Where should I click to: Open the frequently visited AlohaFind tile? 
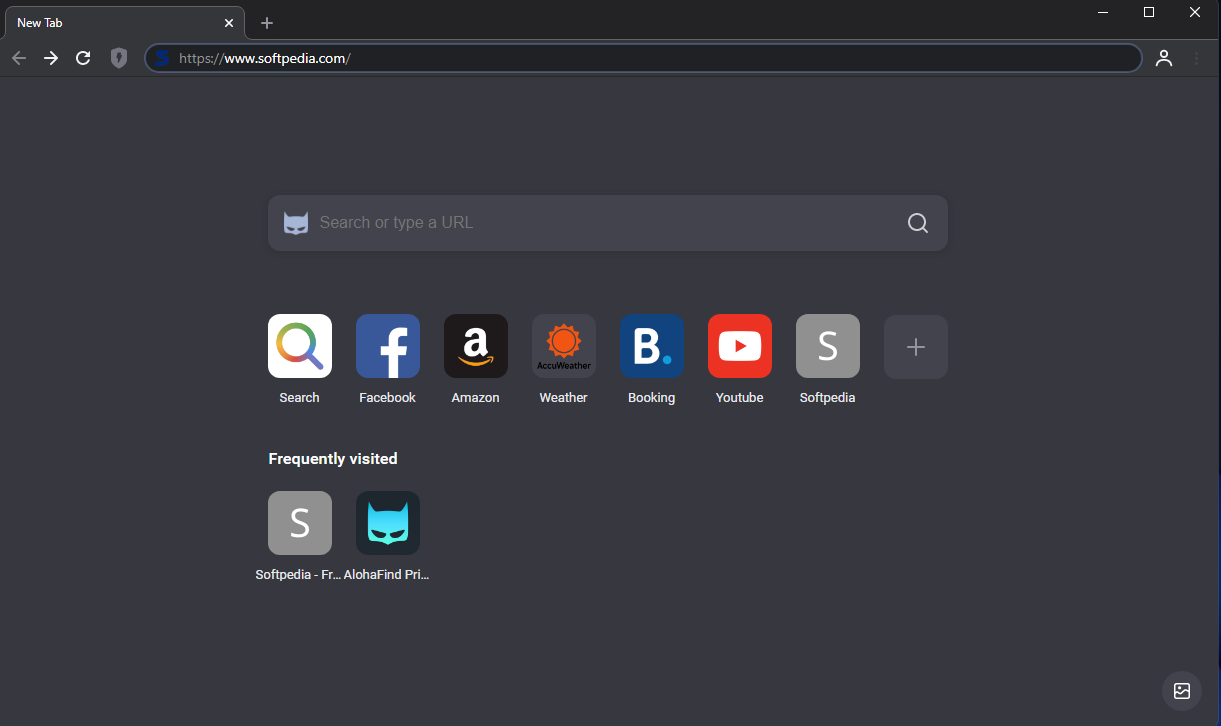tap(388, 523)
